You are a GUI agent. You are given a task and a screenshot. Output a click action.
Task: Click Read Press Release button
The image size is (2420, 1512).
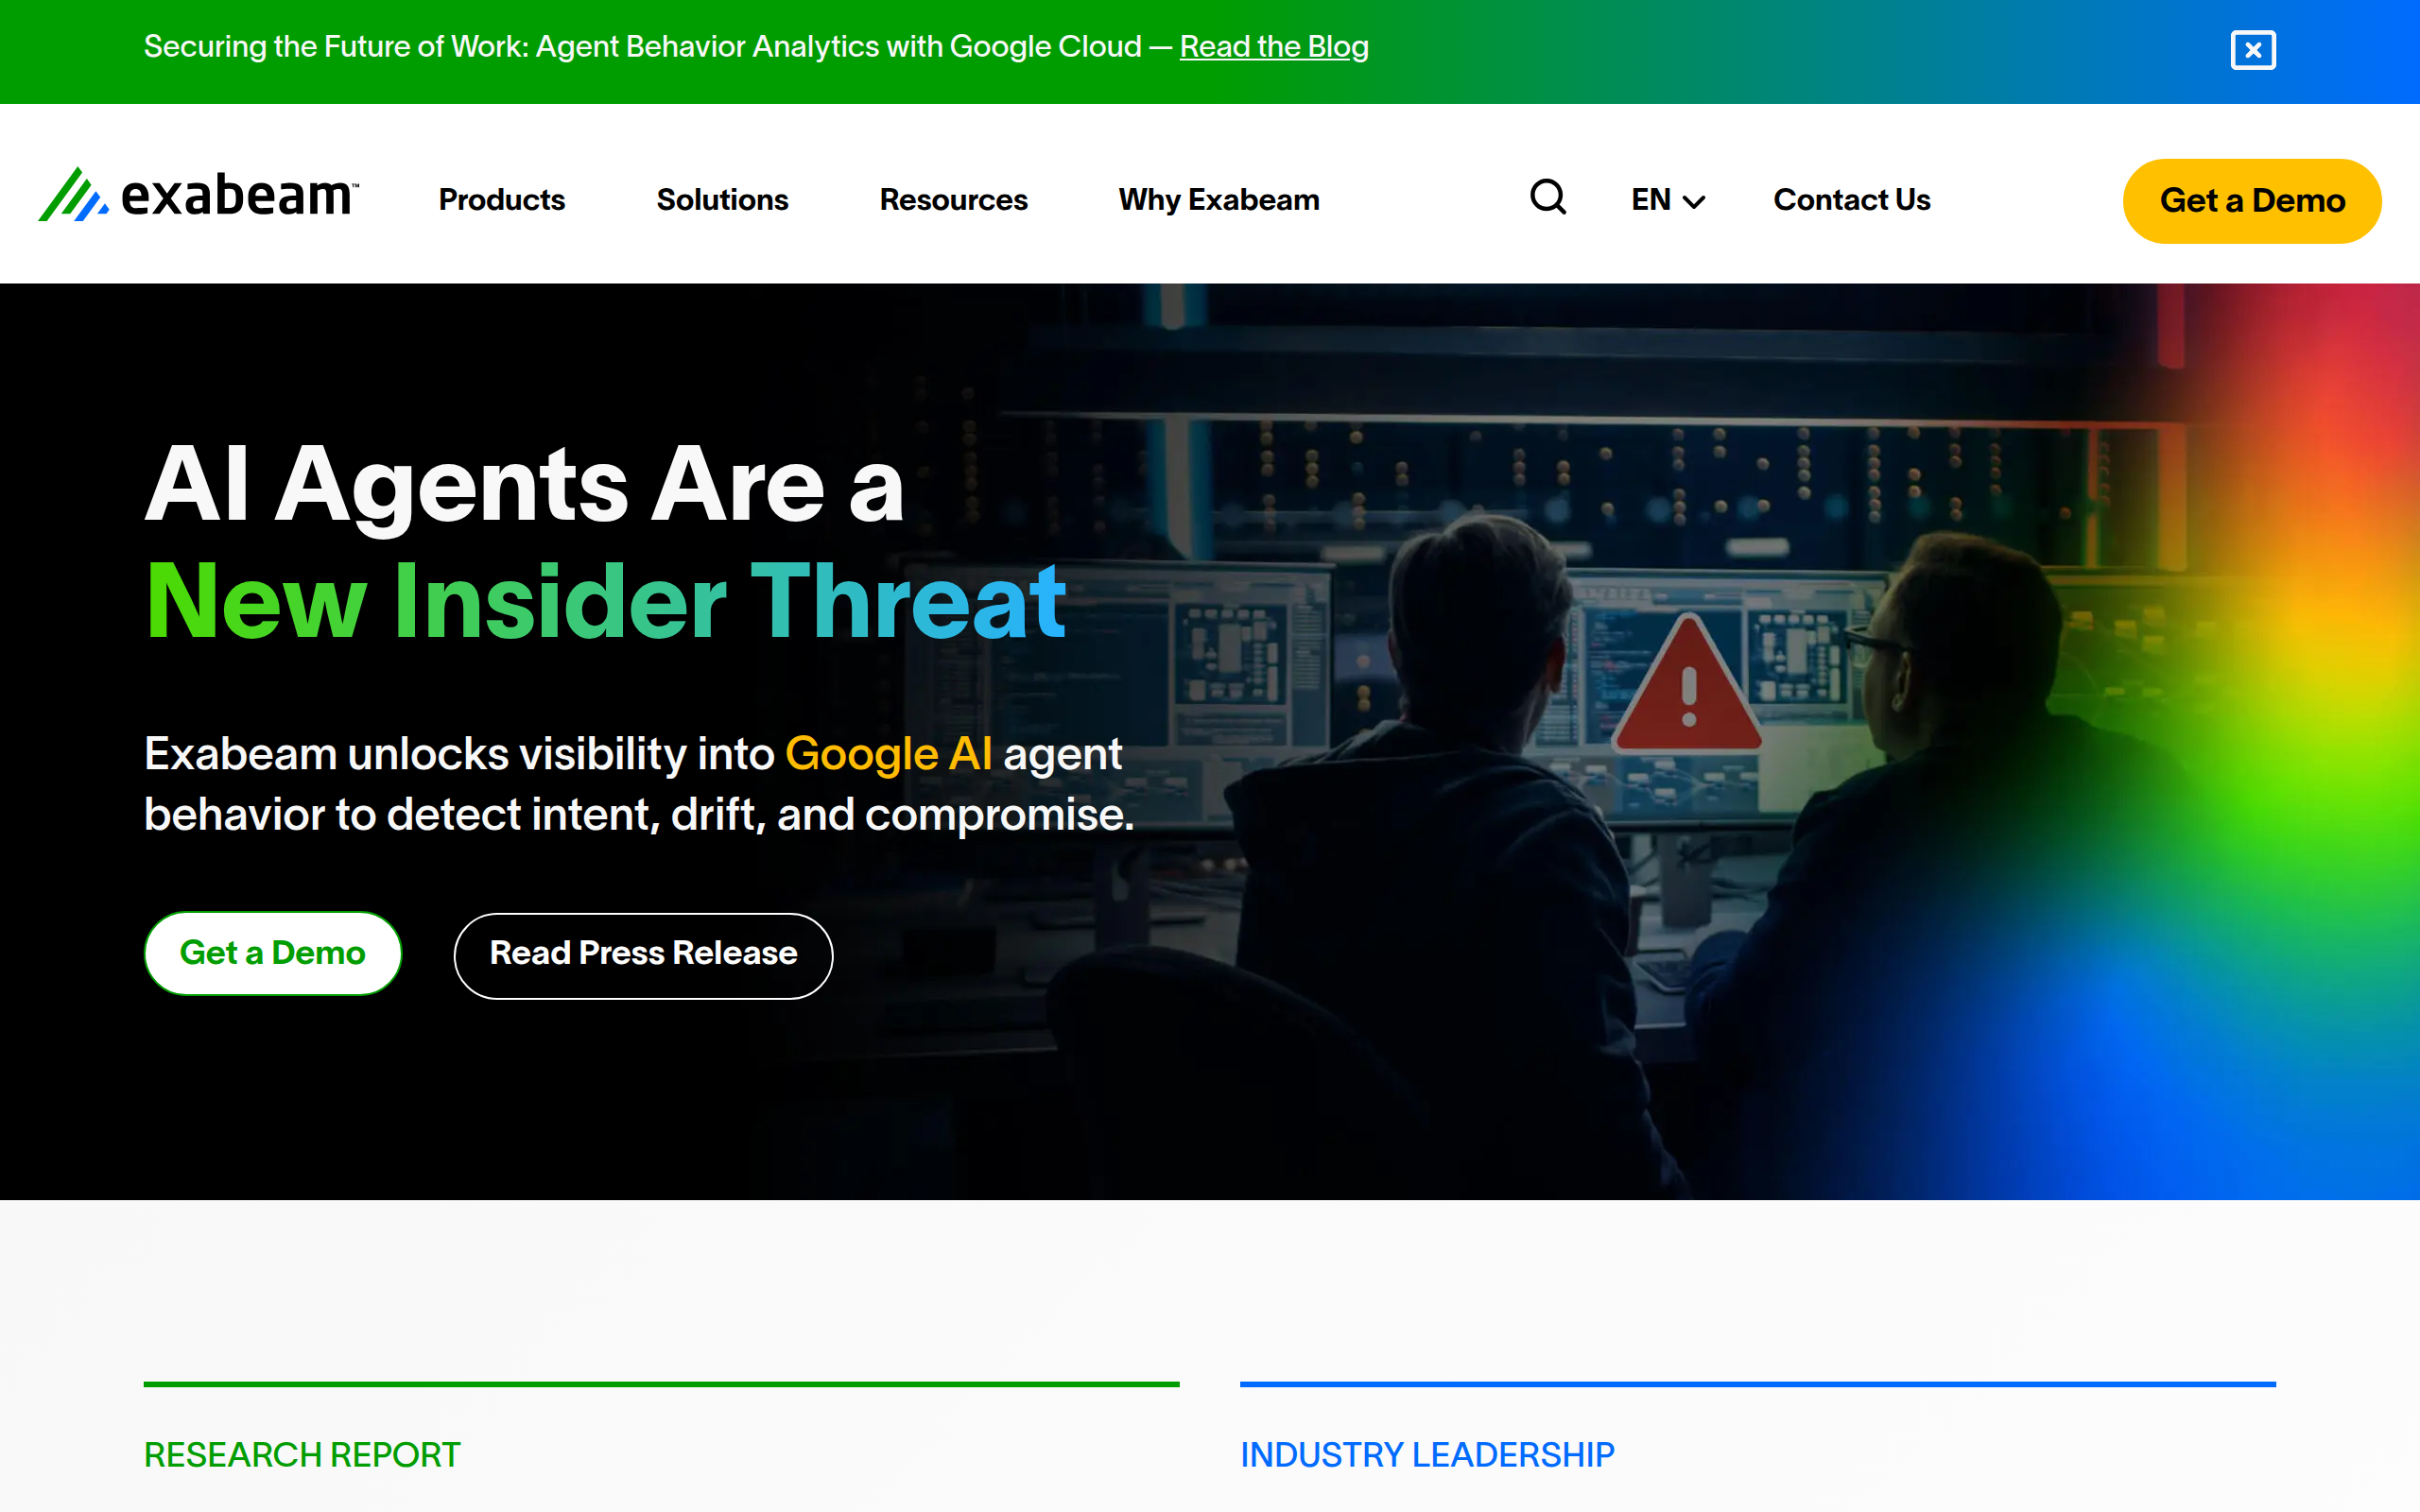(643, 955)
